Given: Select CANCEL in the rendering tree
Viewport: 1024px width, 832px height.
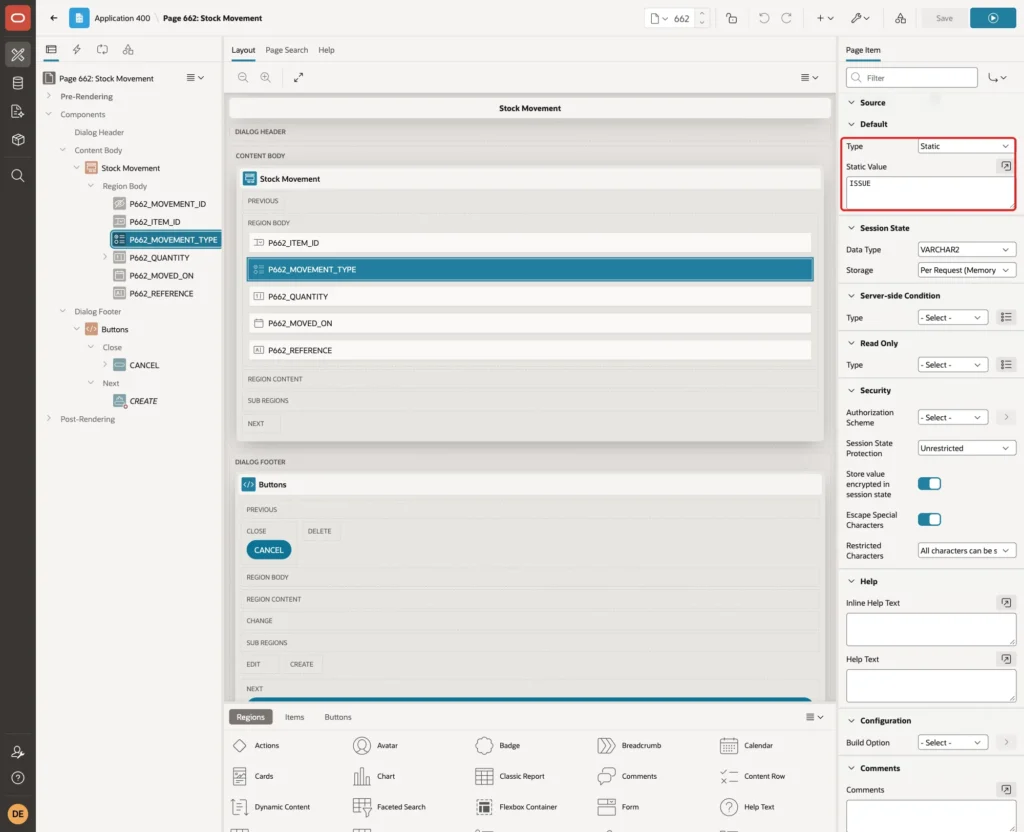Looking at the screenshot, I should coord(144,365).
